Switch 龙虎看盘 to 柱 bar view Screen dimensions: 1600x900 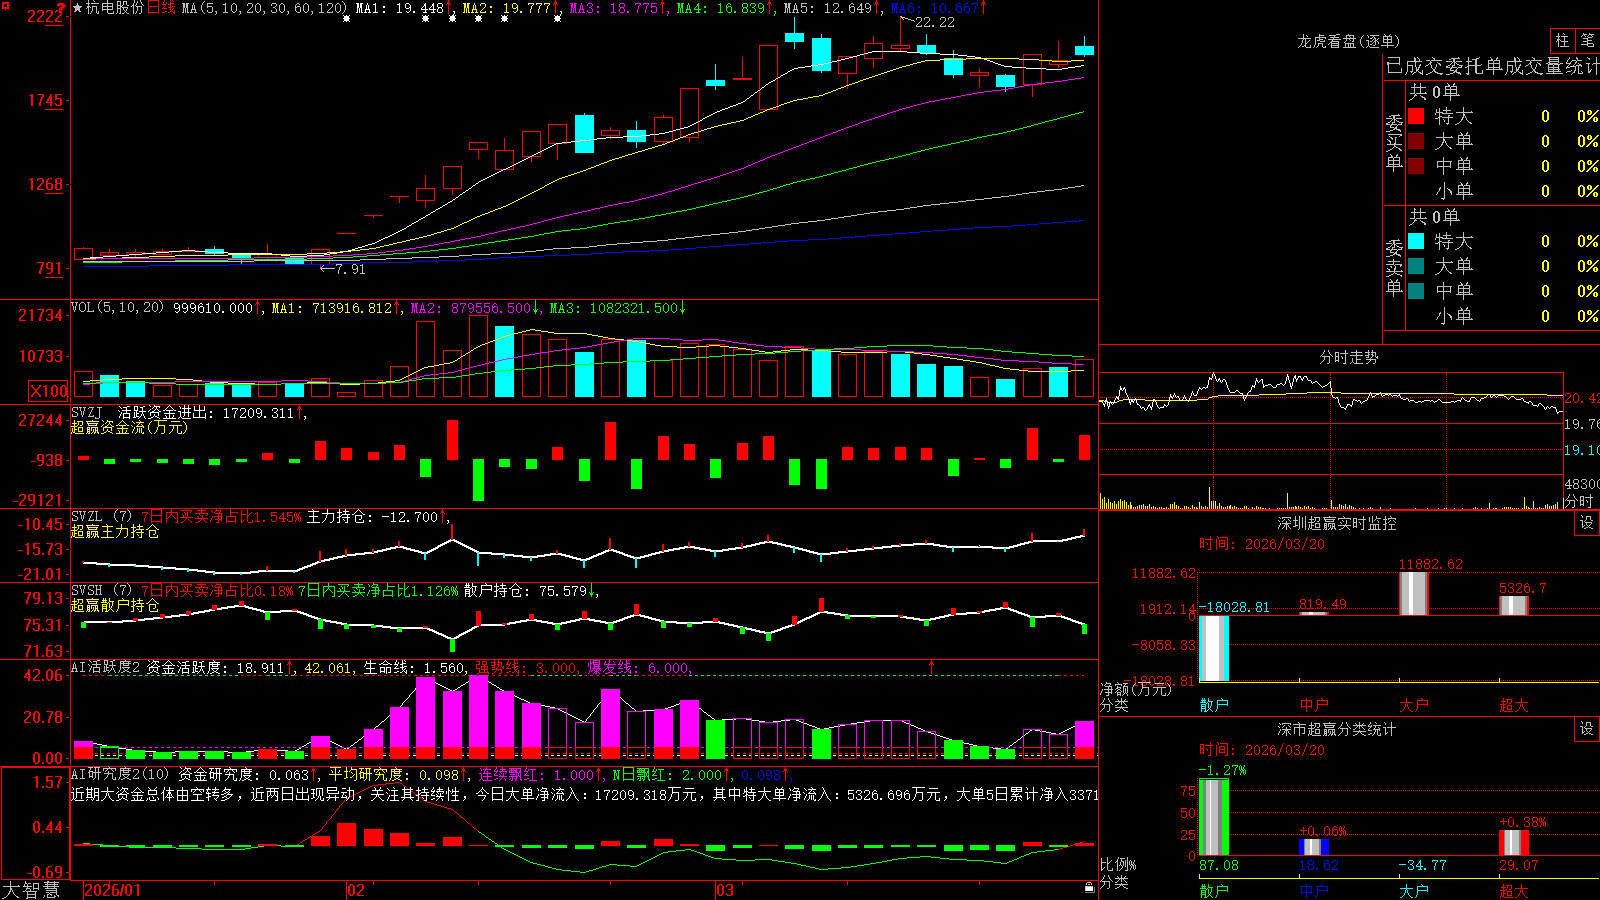[x=1562, y=40]
